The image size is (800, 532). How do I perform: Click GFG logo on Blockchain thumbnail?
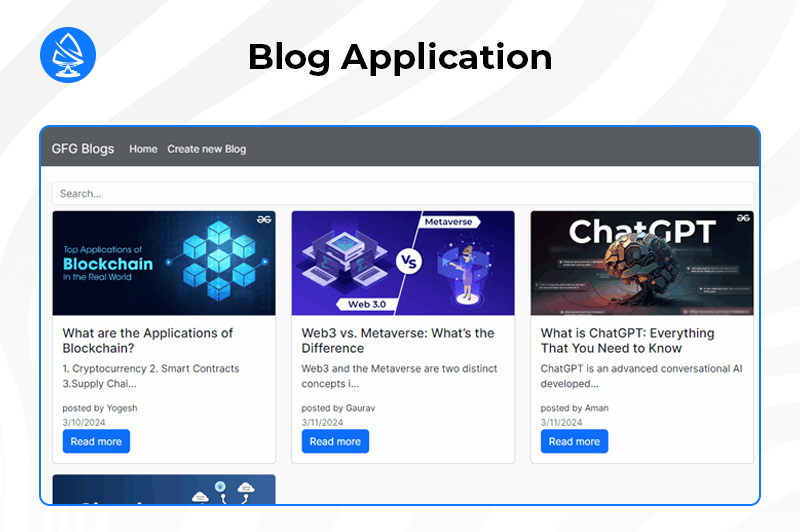click(x=264, y=219)
